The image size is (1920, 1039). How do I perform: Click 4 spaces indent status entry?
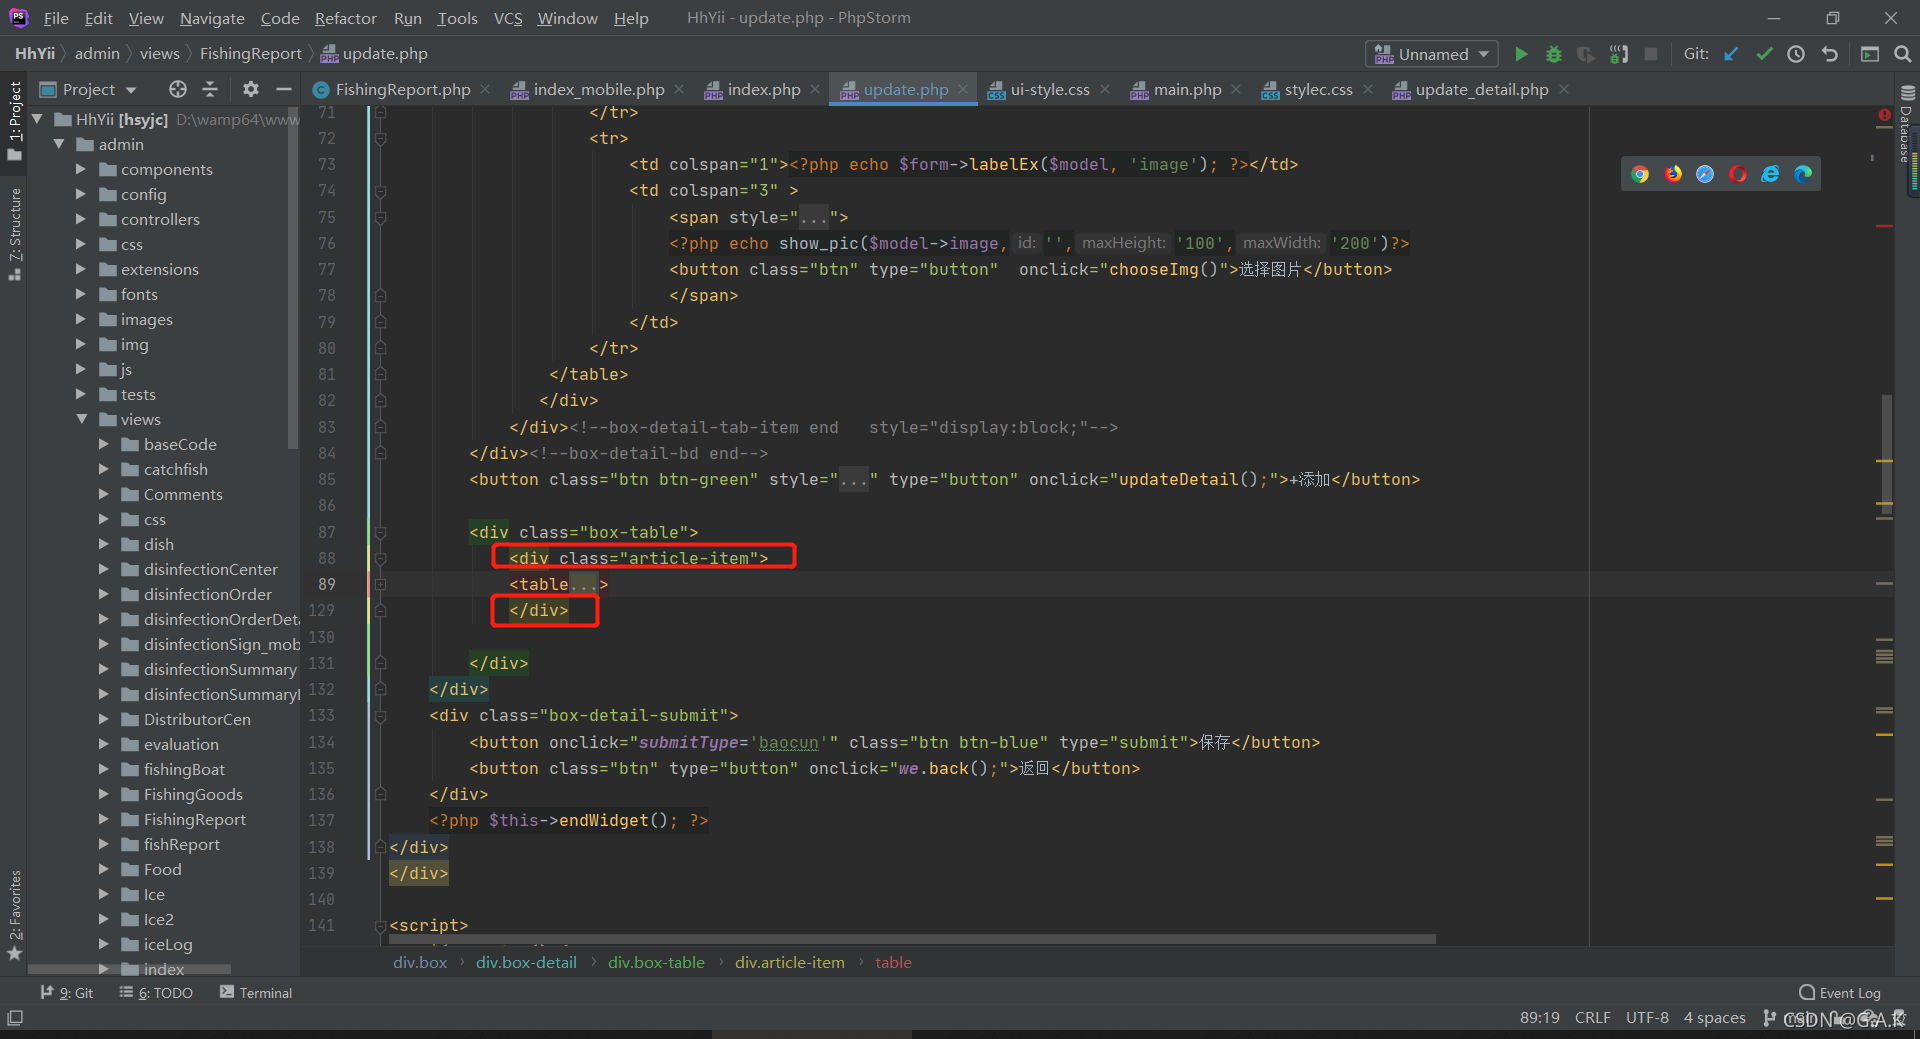1714,1017
